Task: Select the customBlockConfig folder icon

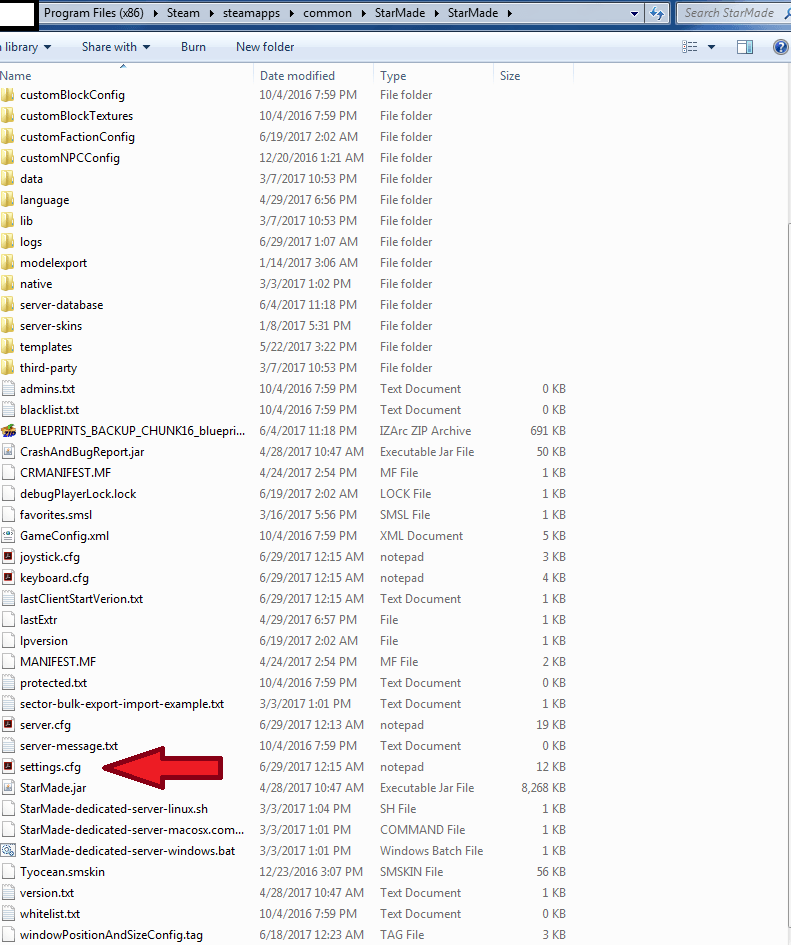Action: click(x=9, y=95)
